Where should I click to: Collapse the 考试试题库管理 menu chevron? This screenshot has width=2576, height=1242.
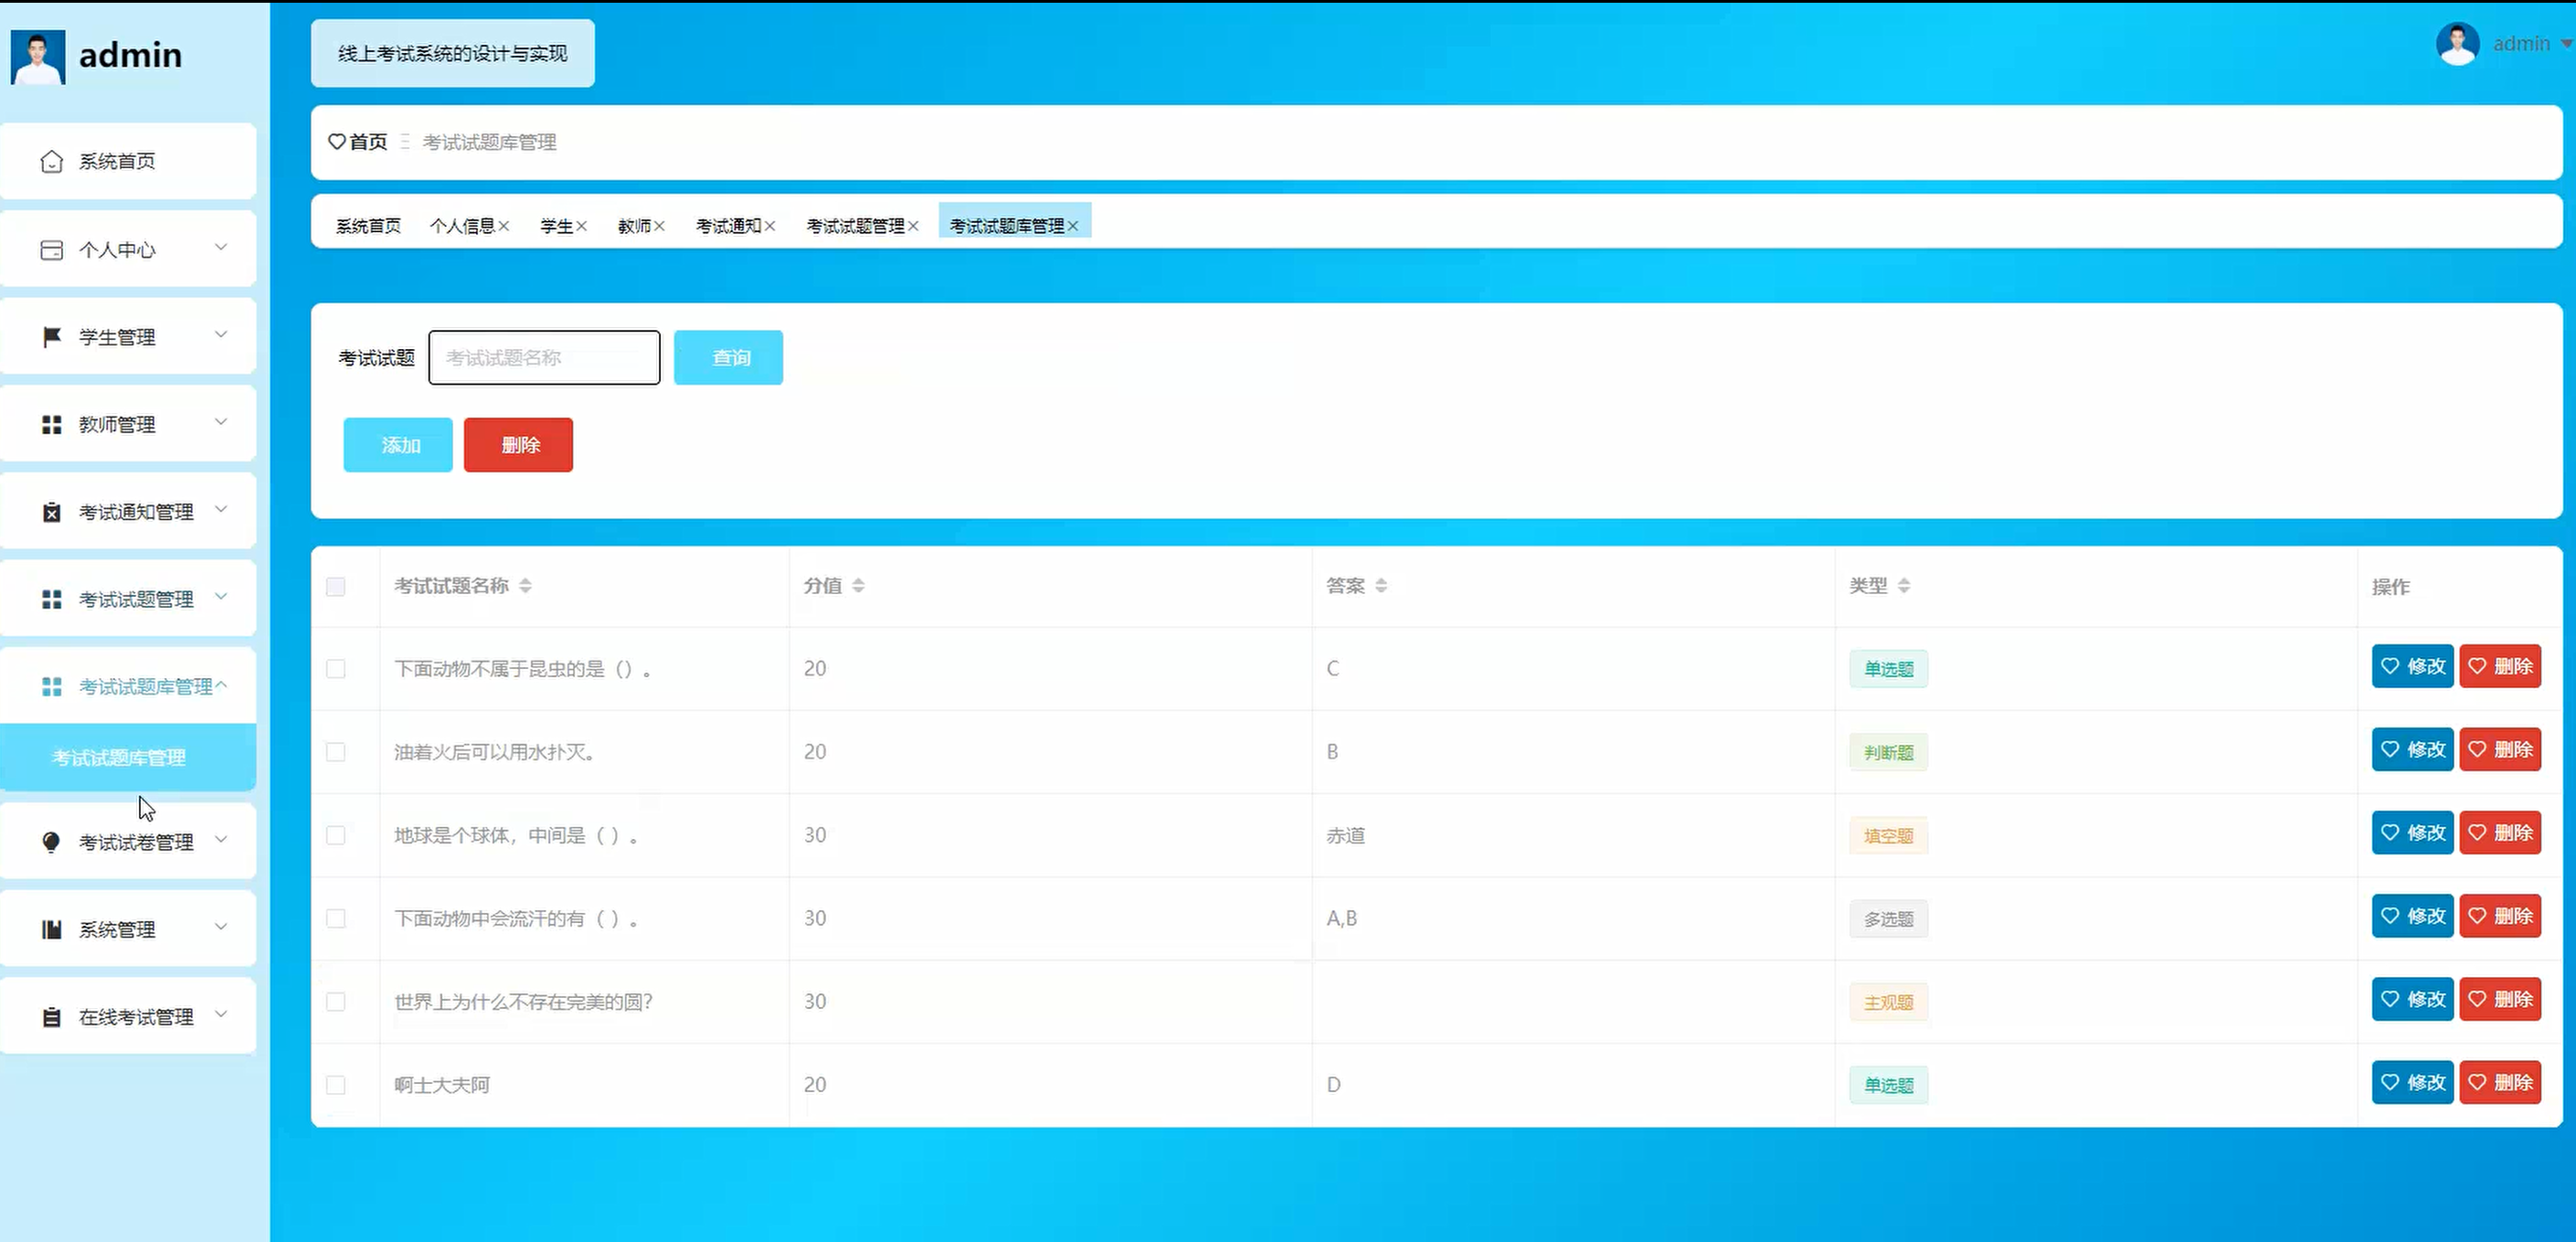coord(221,685)
